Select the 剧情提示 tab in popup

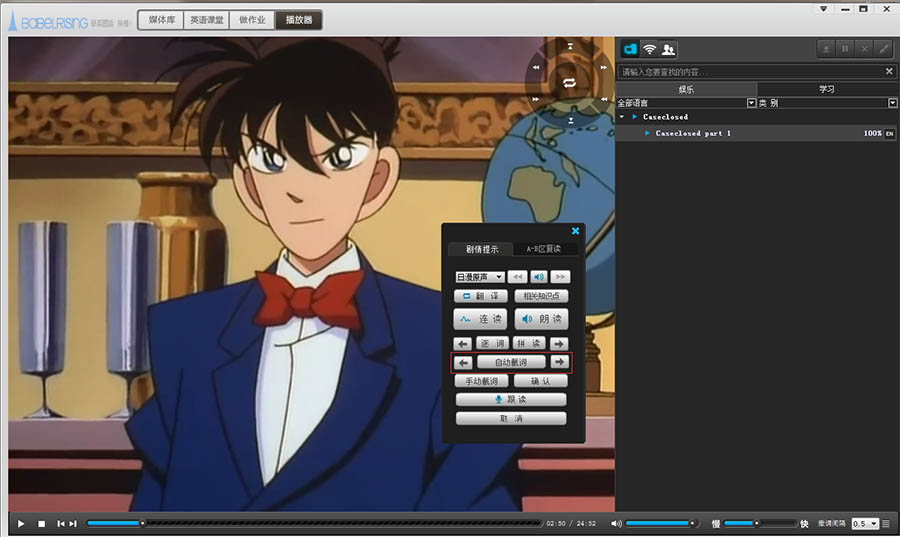(x=481, y=249)
